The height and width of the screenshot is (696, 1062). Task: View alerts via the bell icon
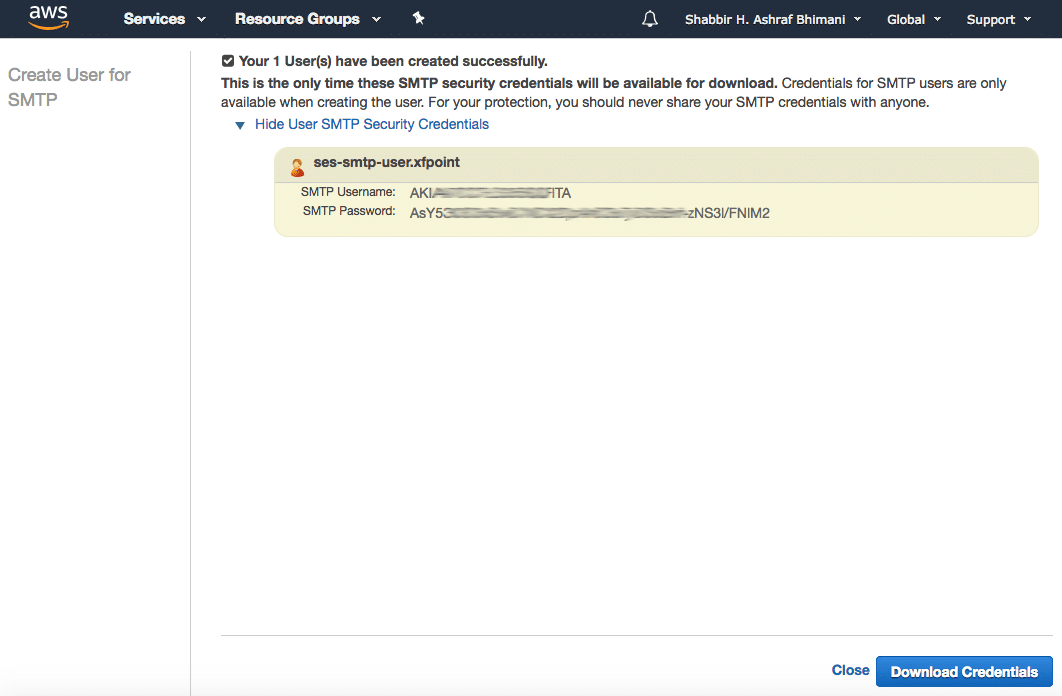pos(650,19)
